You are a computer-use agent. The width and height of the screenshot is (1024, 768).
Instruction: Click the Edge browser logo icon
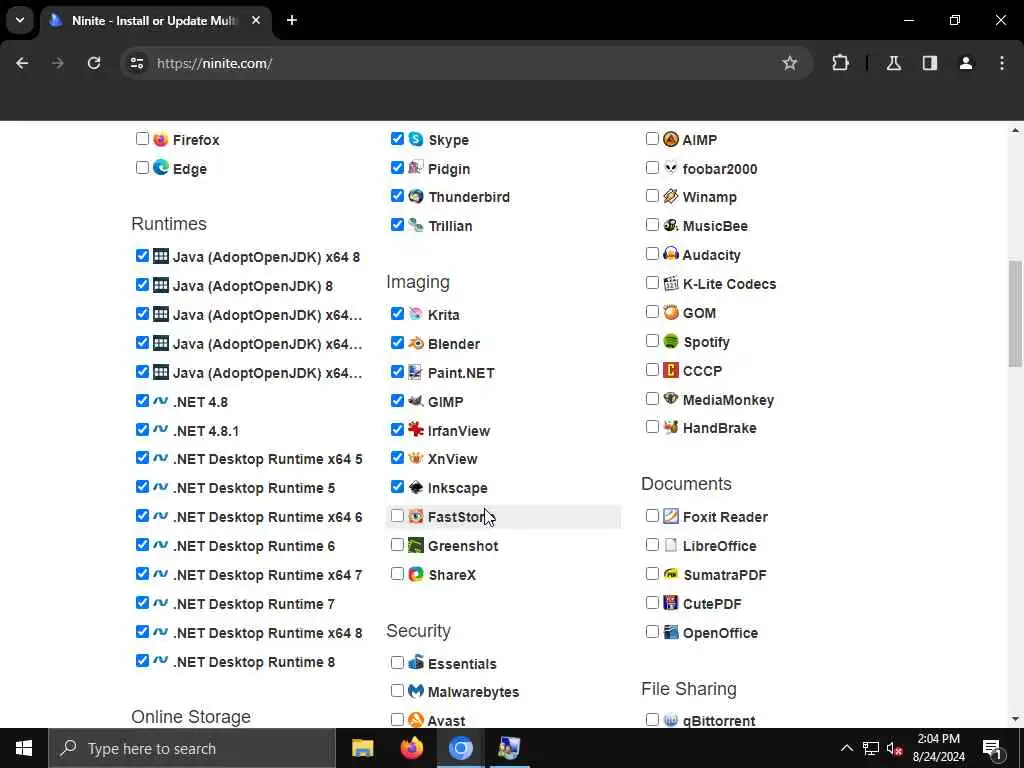(x=161, y=168)
